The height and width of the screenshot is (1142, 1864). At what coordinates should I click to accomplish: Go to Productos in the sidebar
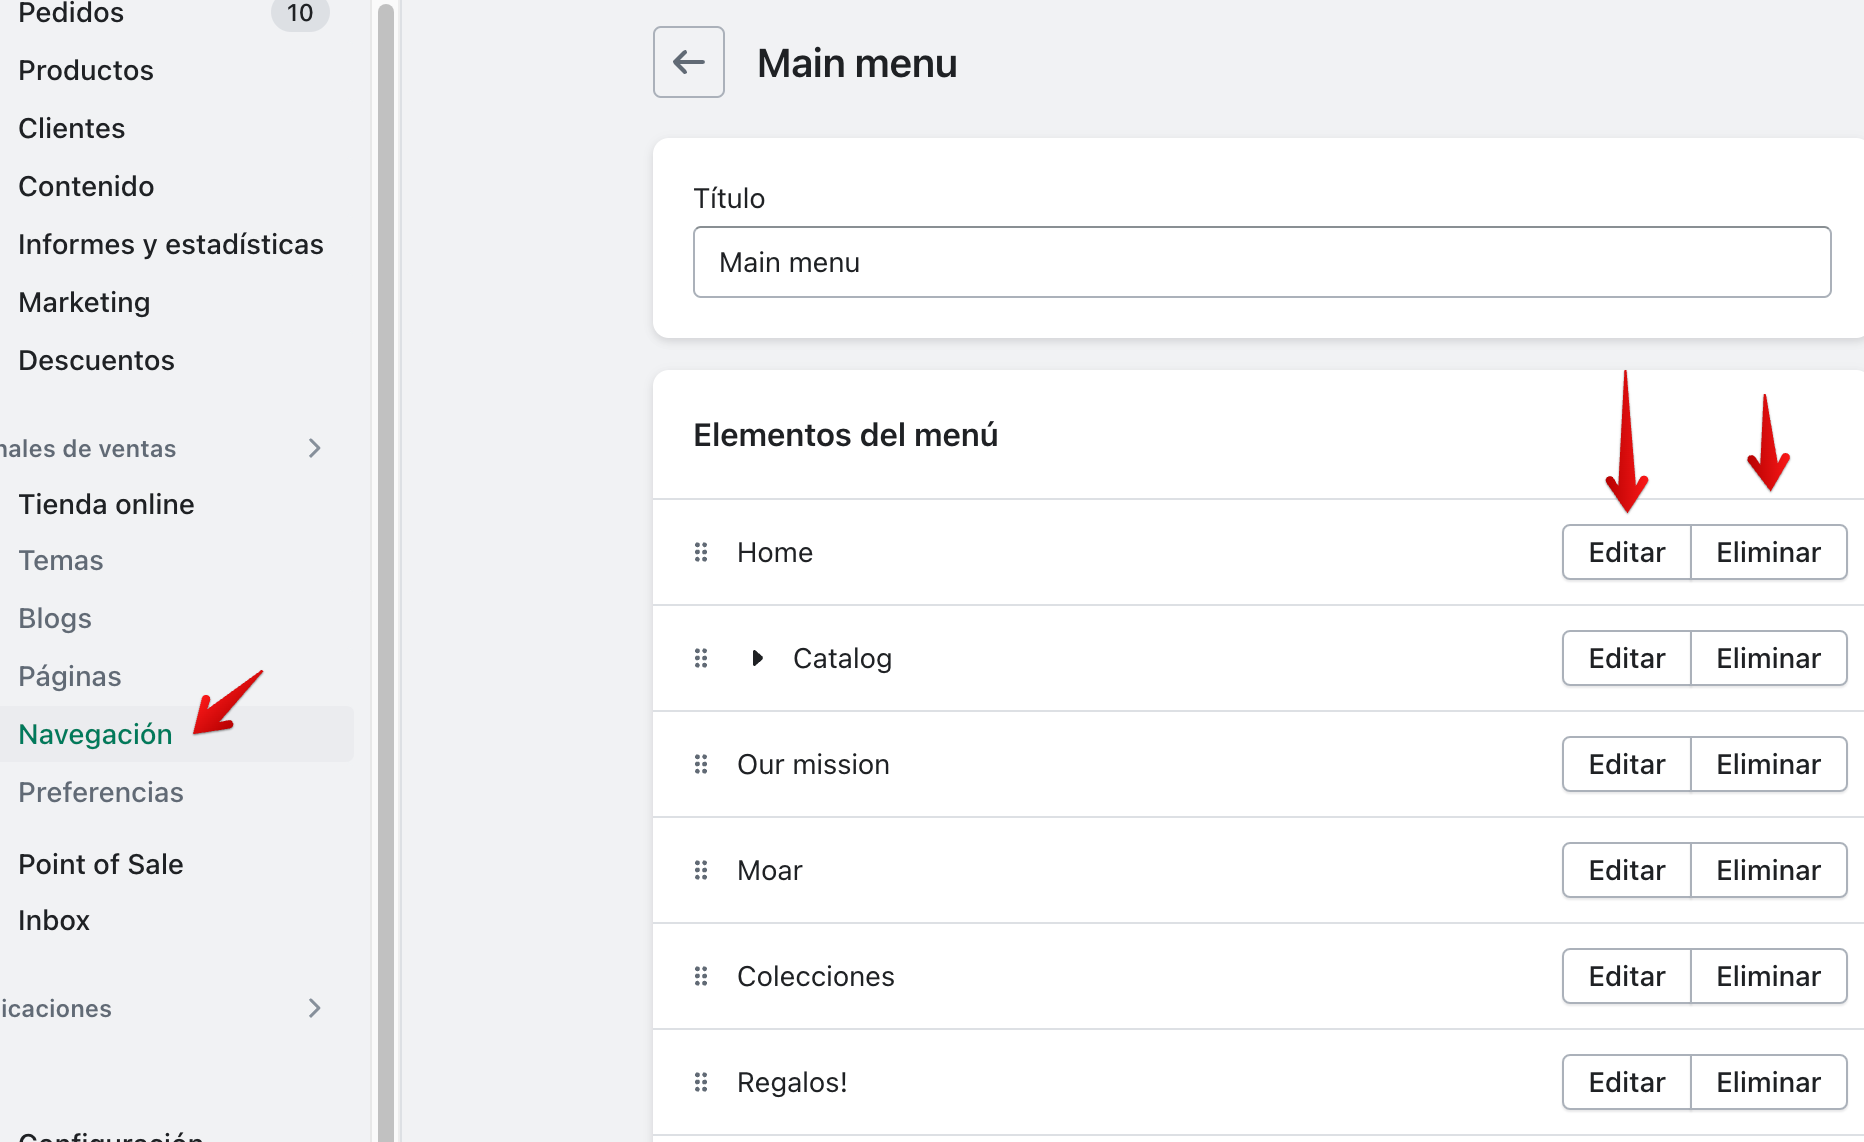[x=86, y=70]
